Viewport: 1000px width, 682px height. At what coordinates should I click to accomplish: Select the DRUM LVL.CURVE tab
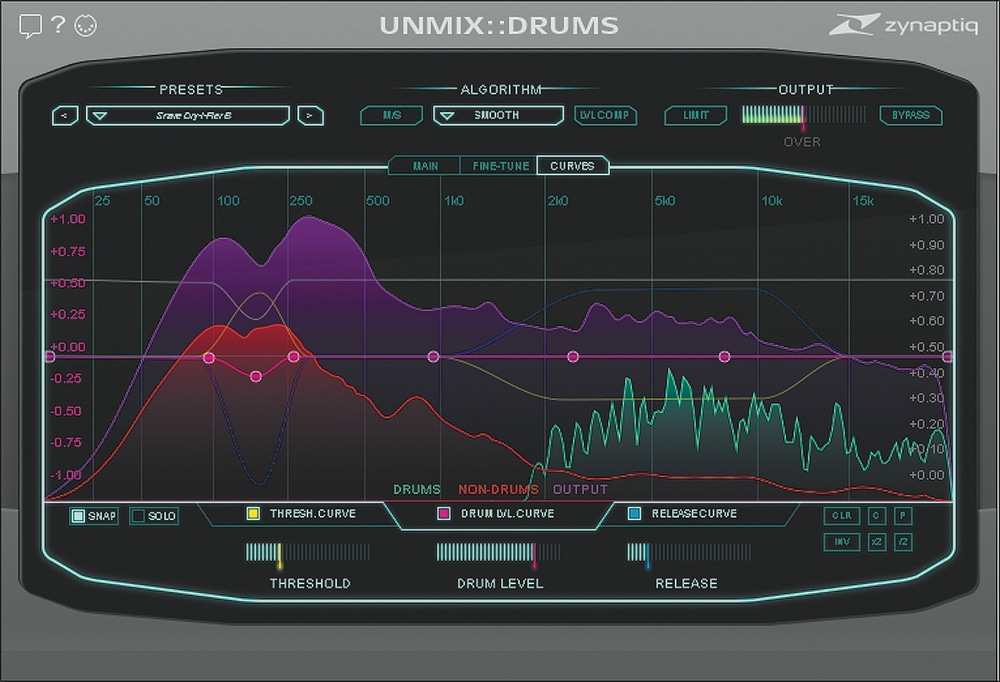pos(496,514)
